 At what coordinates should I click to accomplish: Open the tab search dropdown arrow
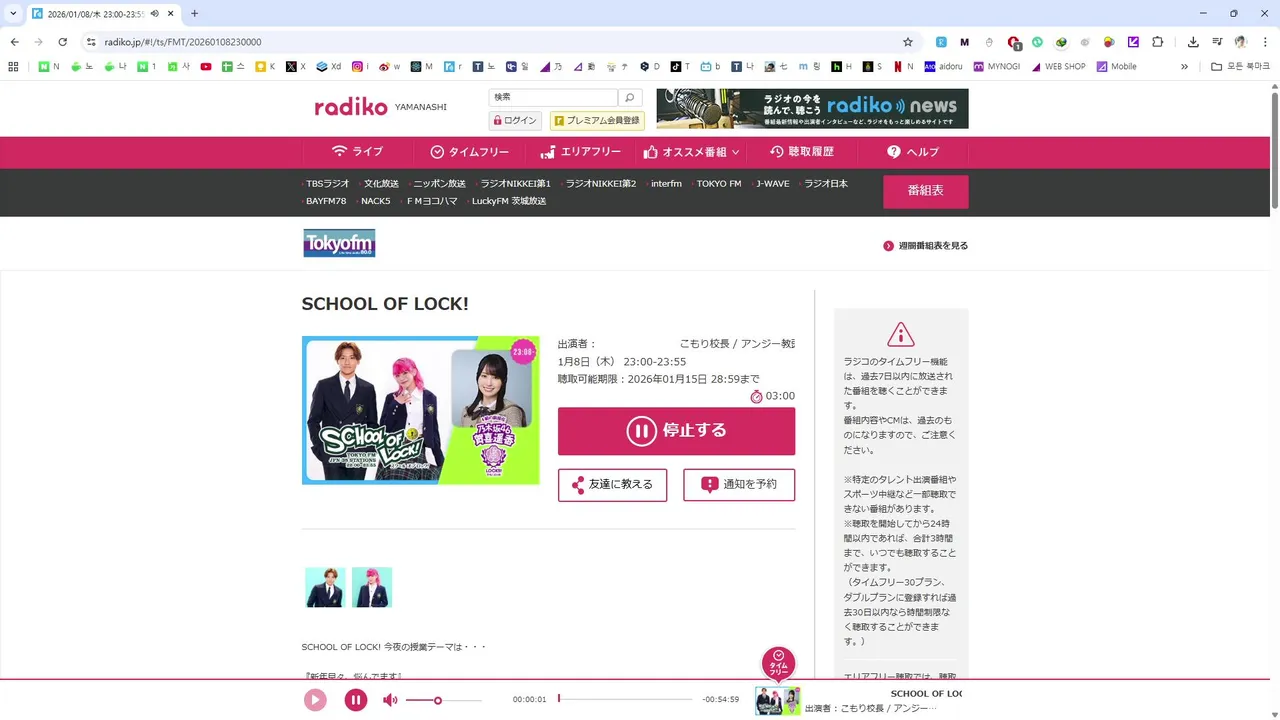(x=13, y=13)
